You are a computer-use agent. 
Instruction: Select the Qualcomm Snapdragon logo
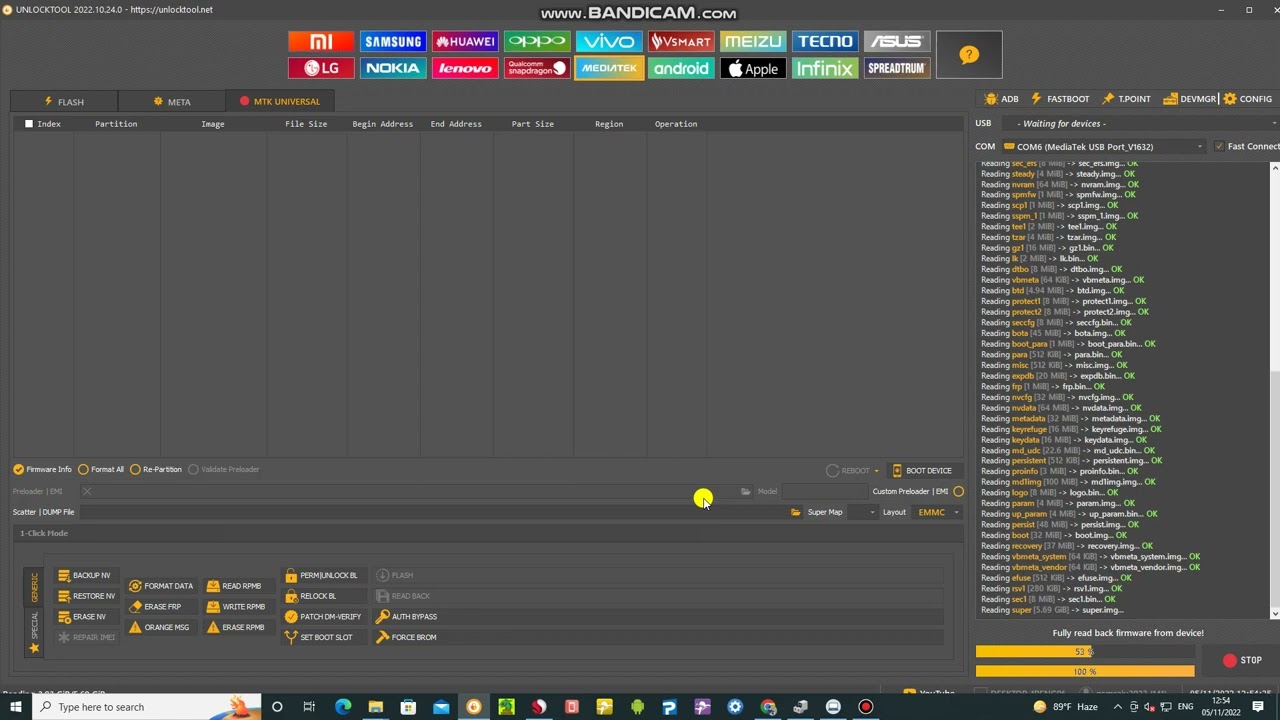pyautogui.click(x=537, y=68)
